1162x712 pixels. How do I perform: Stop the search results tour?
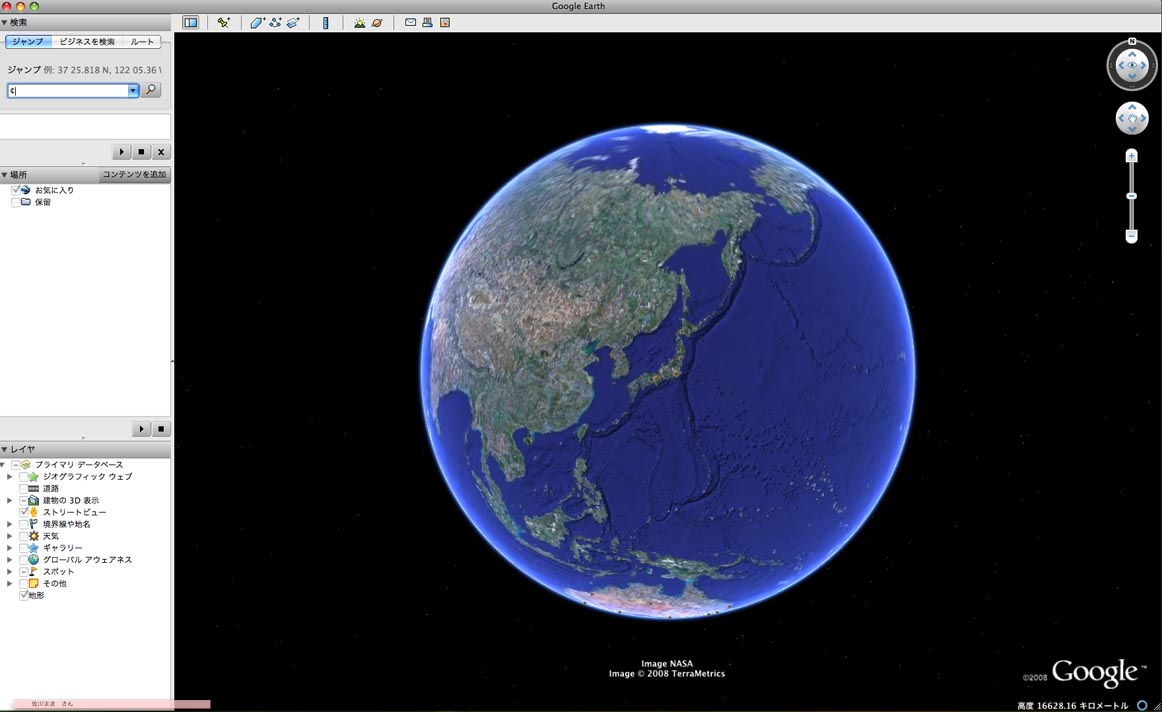[141, 152]
